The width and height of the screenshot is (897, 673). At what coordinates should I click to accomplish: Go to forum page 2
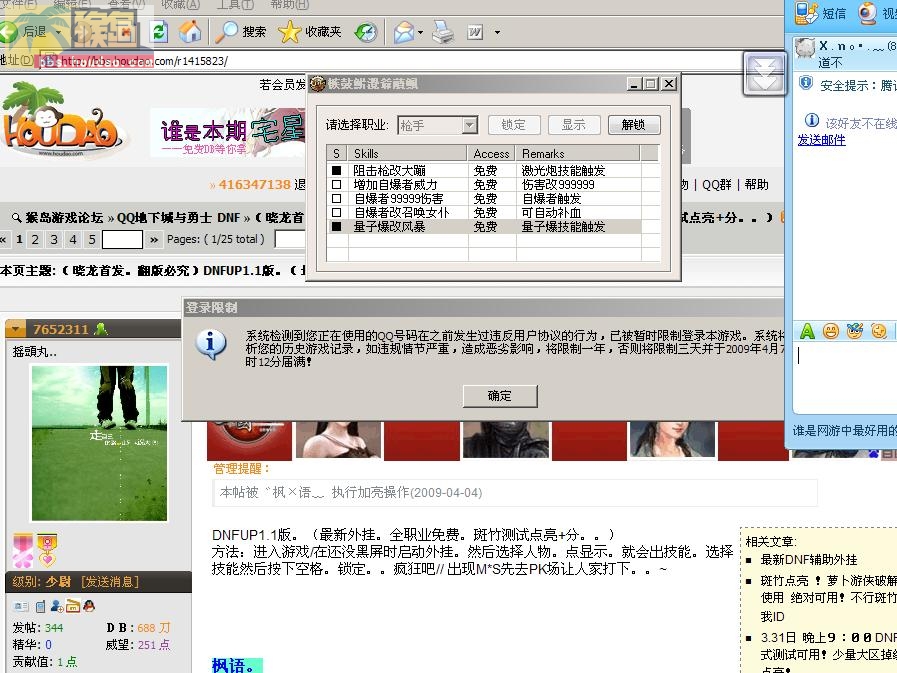35,239
